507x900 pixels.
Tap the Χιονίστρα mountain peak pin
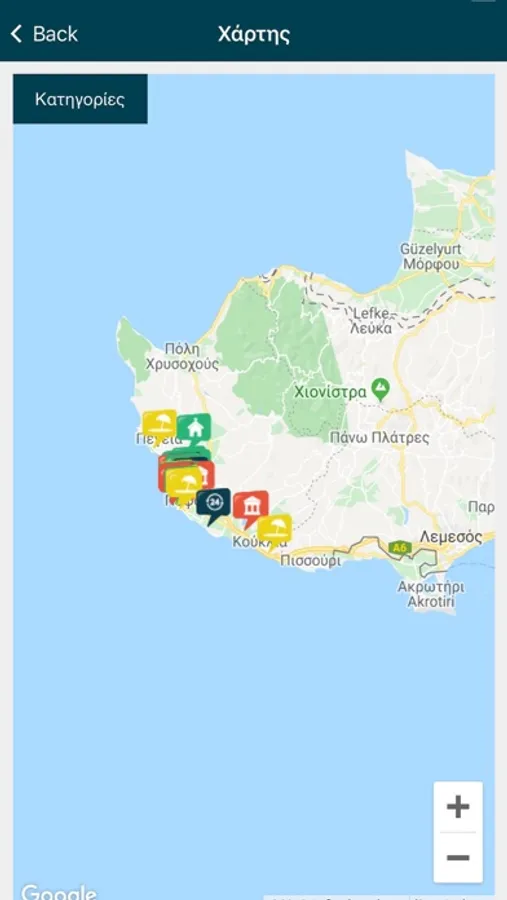coord(380,390)
